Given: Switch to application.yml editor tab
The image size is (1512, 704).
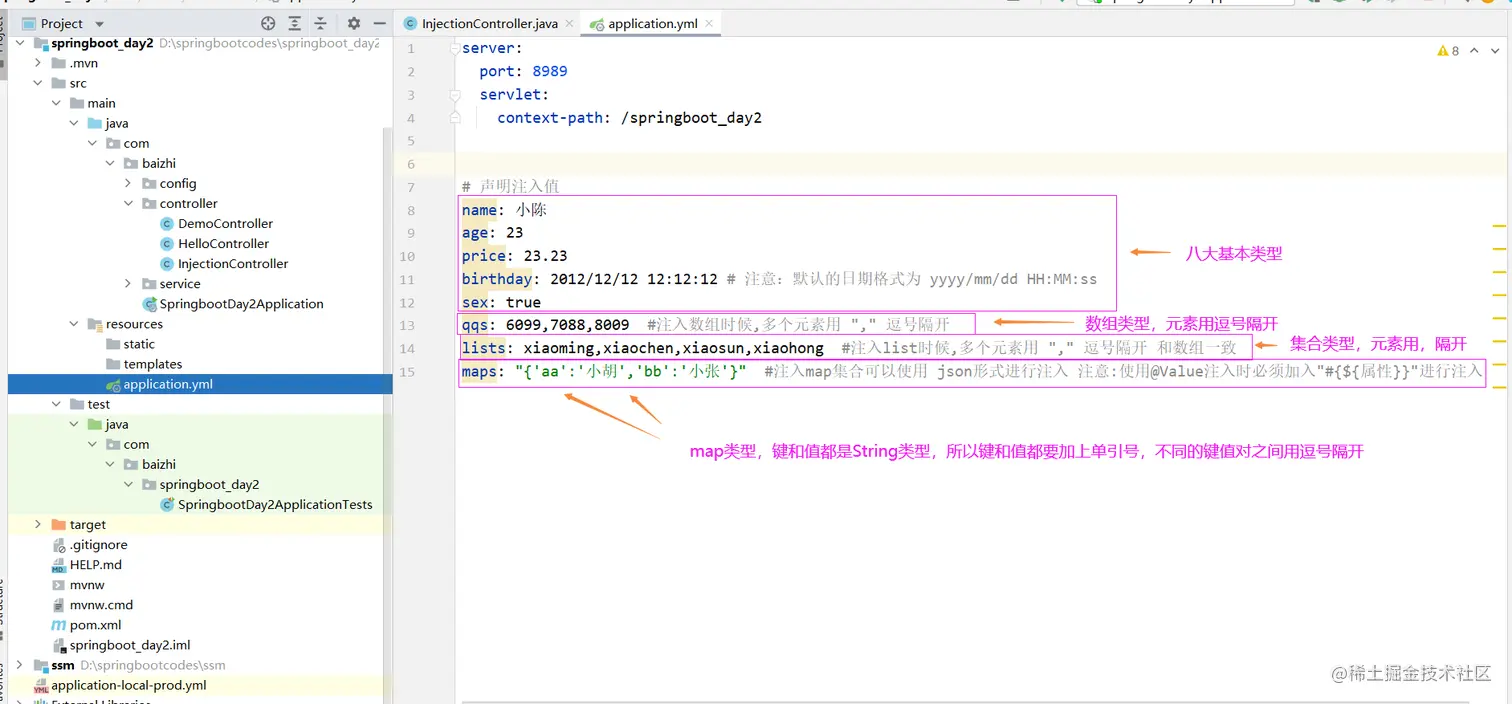Looking at the screenshot, I should pyautogui.click(x=652, y=23).
